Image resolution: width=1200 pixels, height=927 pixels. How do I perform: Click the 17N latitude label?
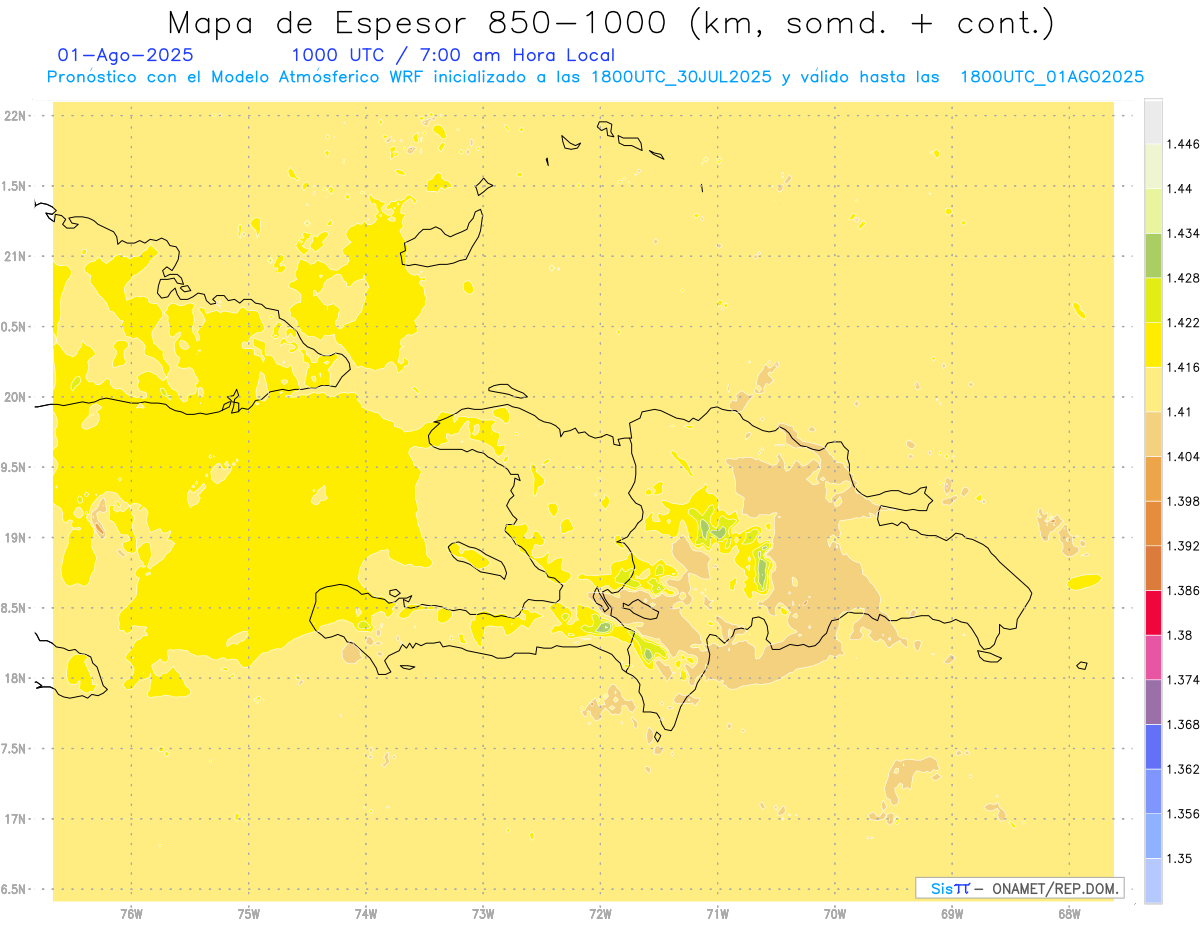coord(16,819)
